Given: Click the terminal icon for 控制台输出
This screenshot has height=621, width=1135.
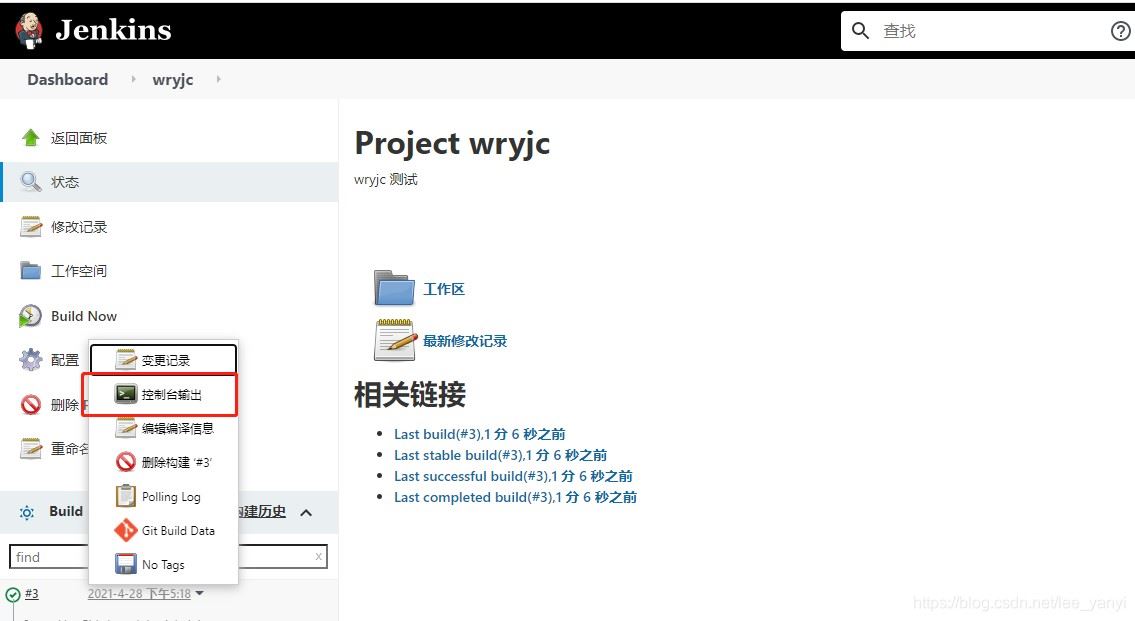Looking at the screenshot, I should (126, 394).
